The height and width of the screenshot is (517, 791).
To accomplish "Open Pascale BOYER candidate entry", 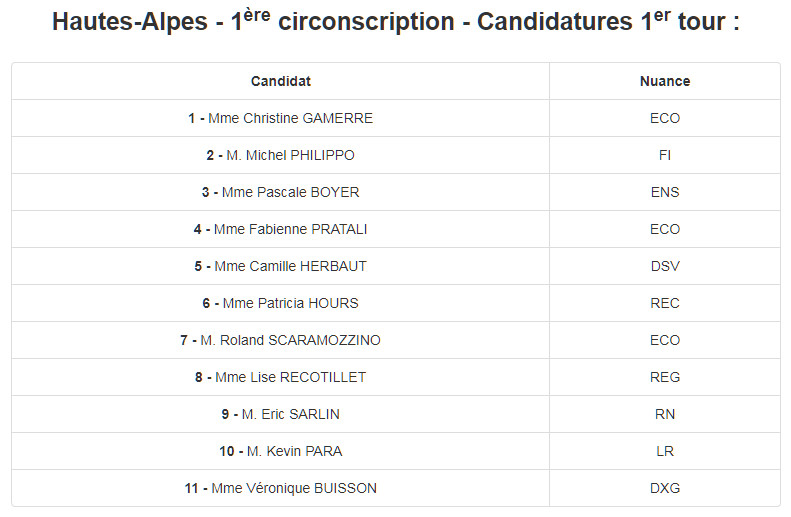I will pos(290,192).
